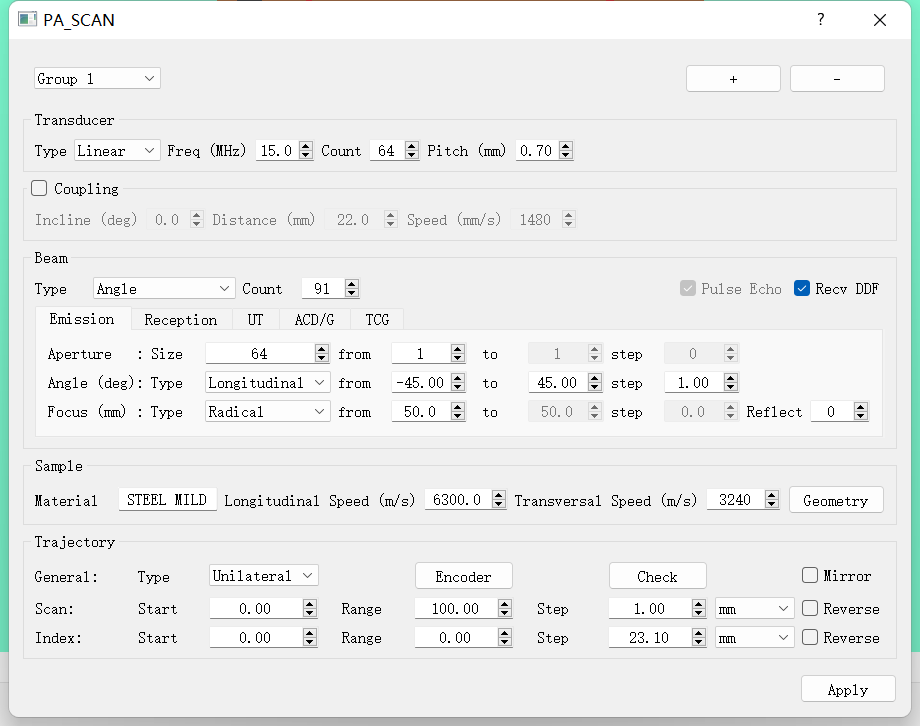Click the plus button to add group
The width and height of the screenshot is (920, 726).
pyautogui.click(x=733, y=79)
